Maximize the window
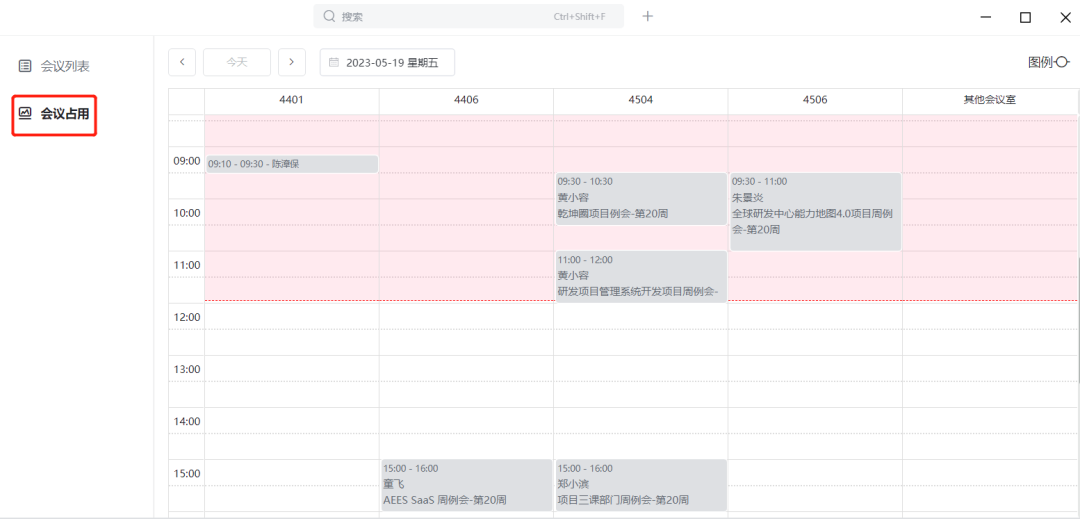The width and height of the screenshot is (1080, 519). (1026, 17)
